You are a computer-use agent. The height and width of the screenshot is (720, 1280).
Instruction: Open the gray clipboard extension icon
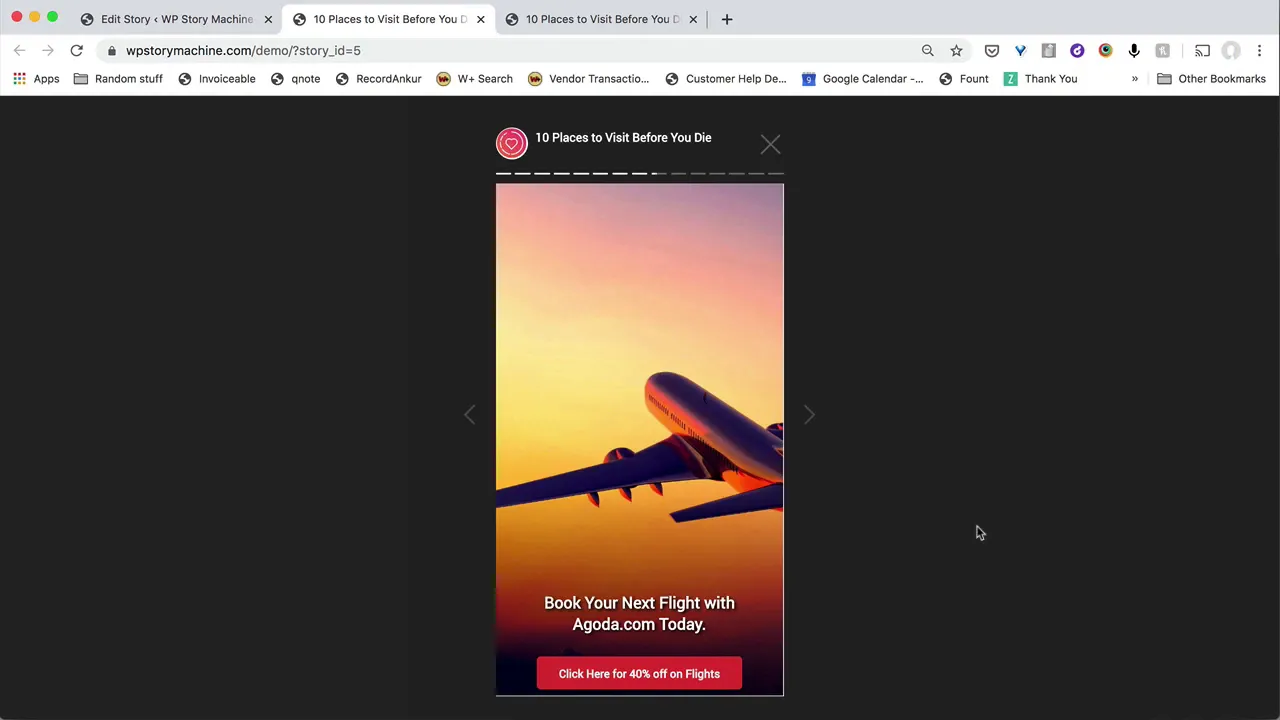1048,50
